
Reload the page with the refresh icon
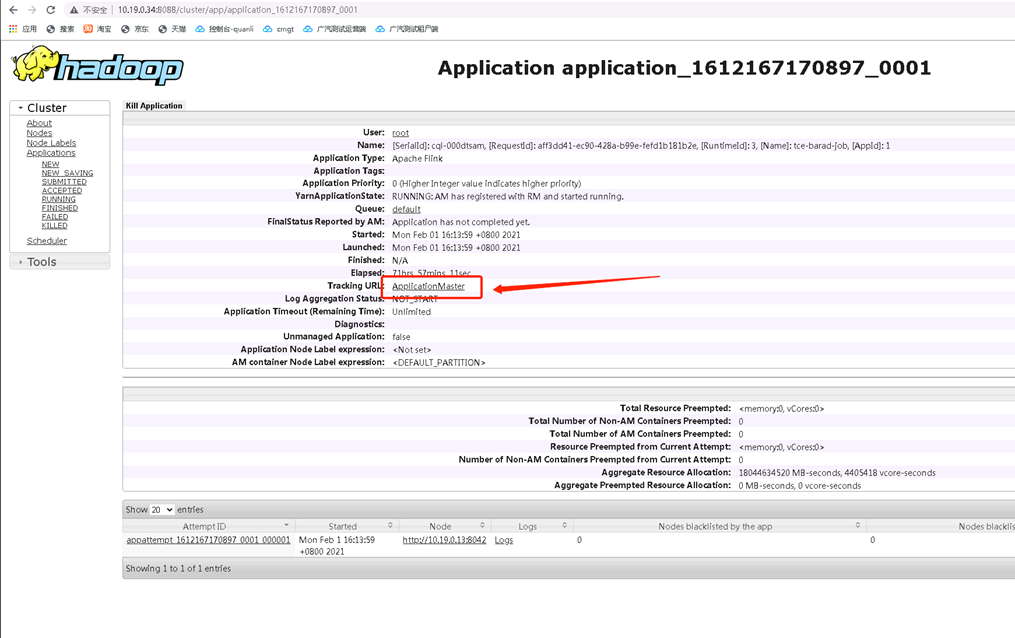[50, 10]
